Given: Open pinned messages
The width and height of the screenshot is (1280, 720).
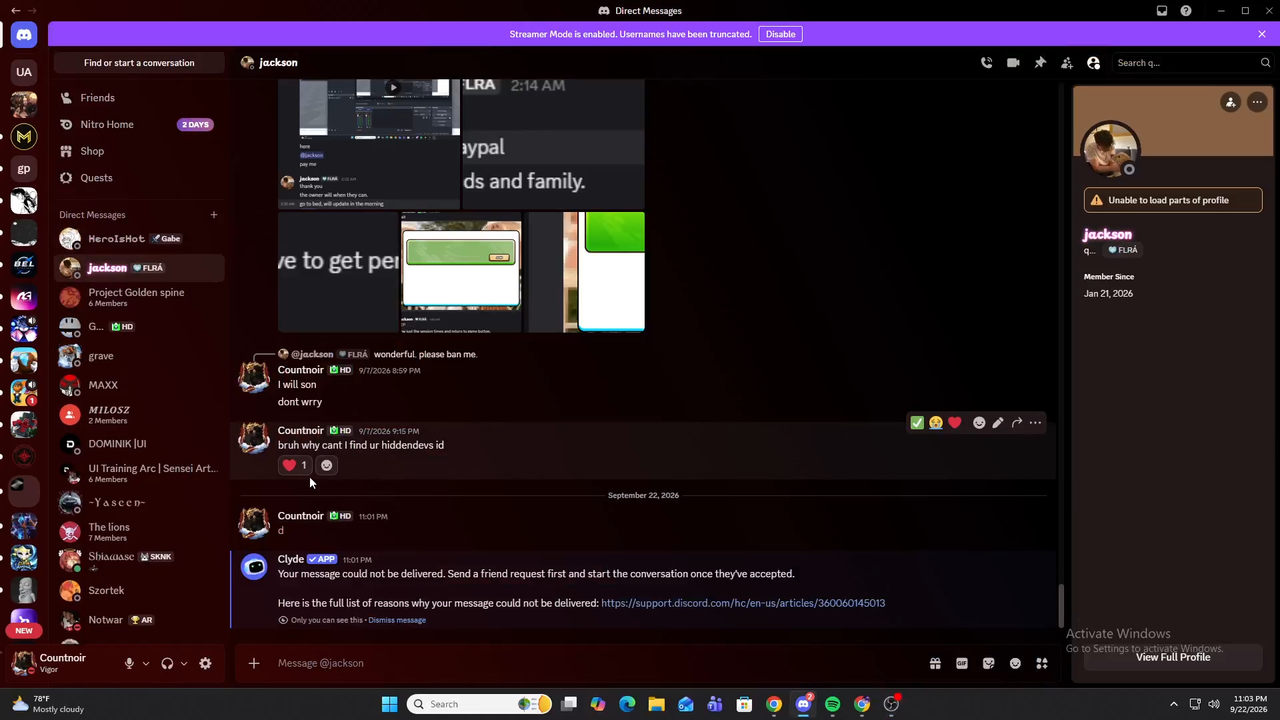Looking at the screenshot, I should click(1040, 63).
